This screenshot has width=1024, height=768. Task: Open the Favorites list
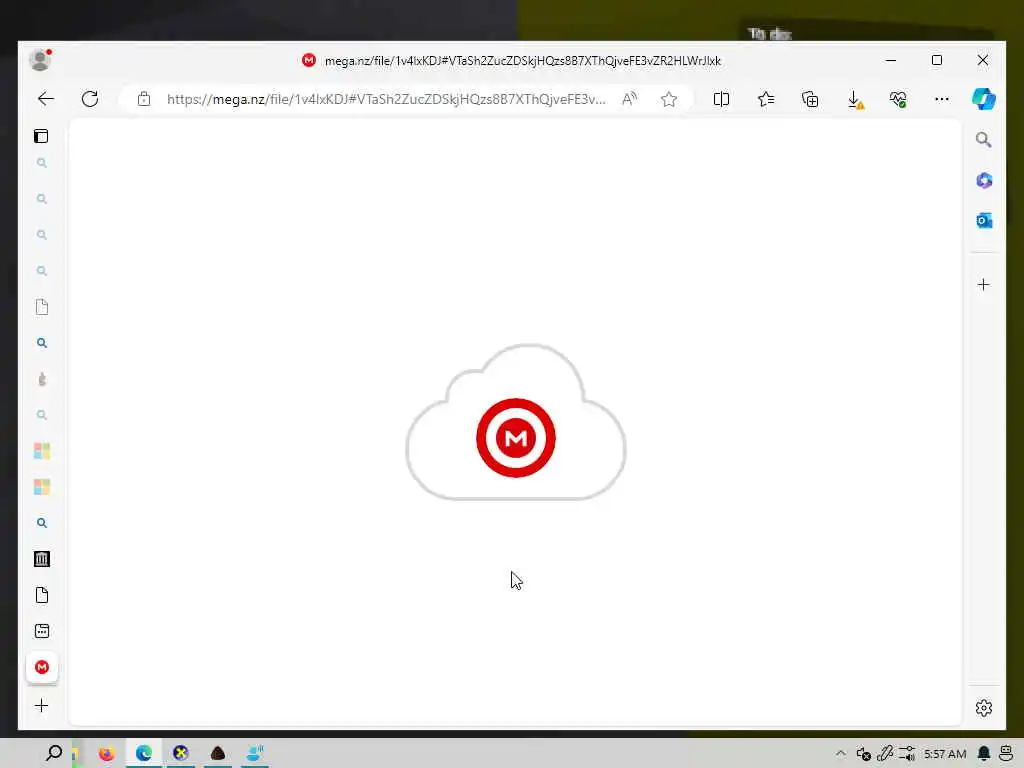click(x=766, y=99)
